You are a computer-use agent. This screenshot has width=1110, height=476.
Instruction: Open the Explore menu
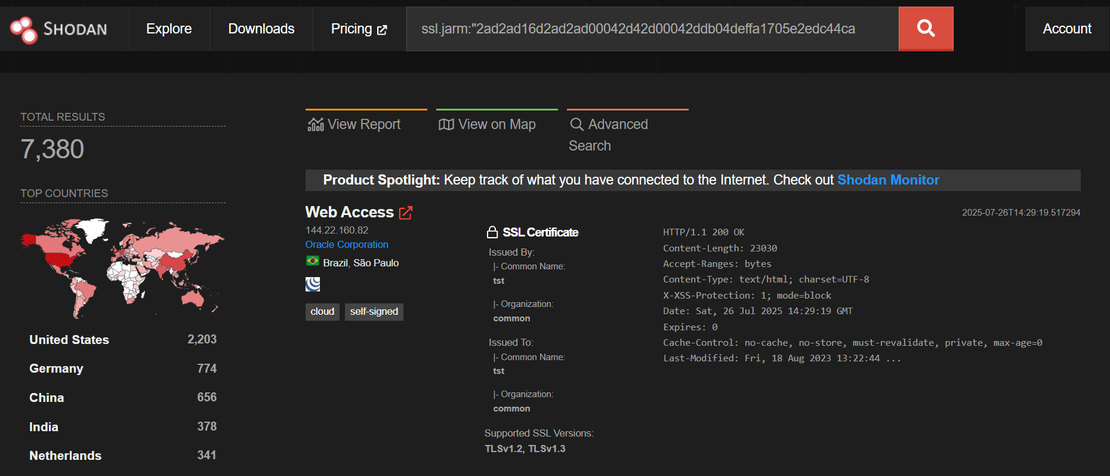click(169, 29)
